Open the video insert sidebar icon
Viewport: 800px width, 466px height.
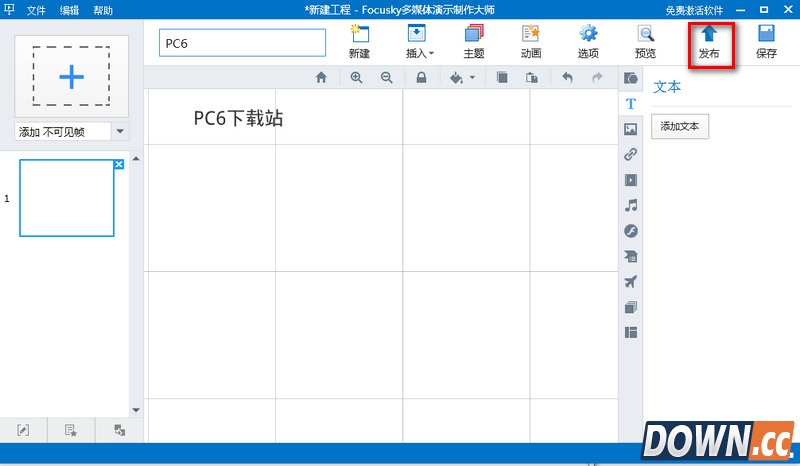coord(631,180)
